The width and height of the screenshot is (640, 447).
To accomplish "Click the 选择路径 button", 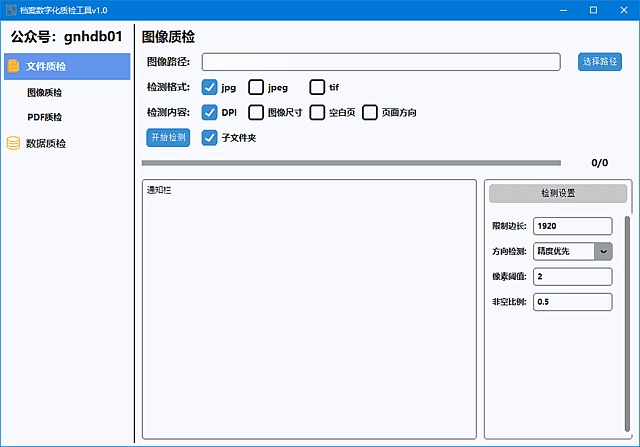I will pyautogui.click(x=599, y=62).
